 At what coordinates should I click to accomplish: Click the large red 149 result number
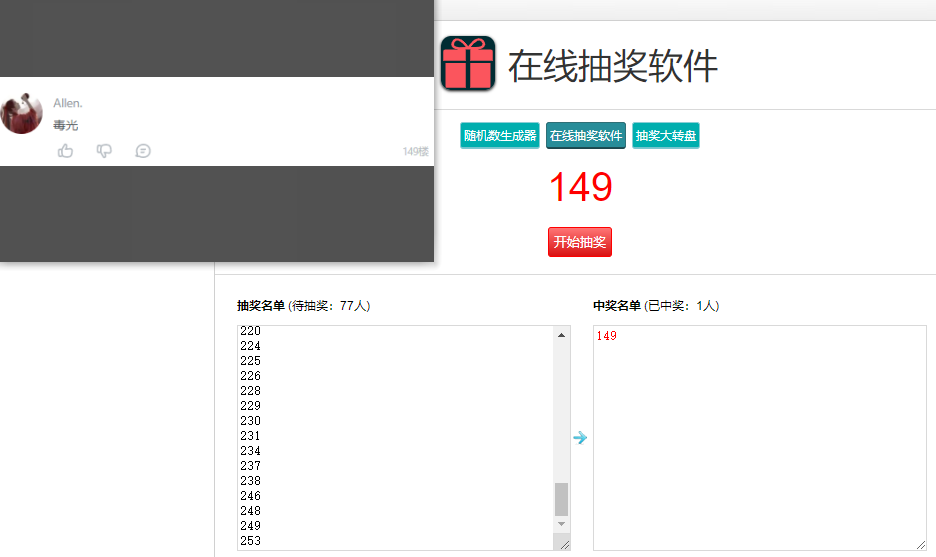[580, 187]
